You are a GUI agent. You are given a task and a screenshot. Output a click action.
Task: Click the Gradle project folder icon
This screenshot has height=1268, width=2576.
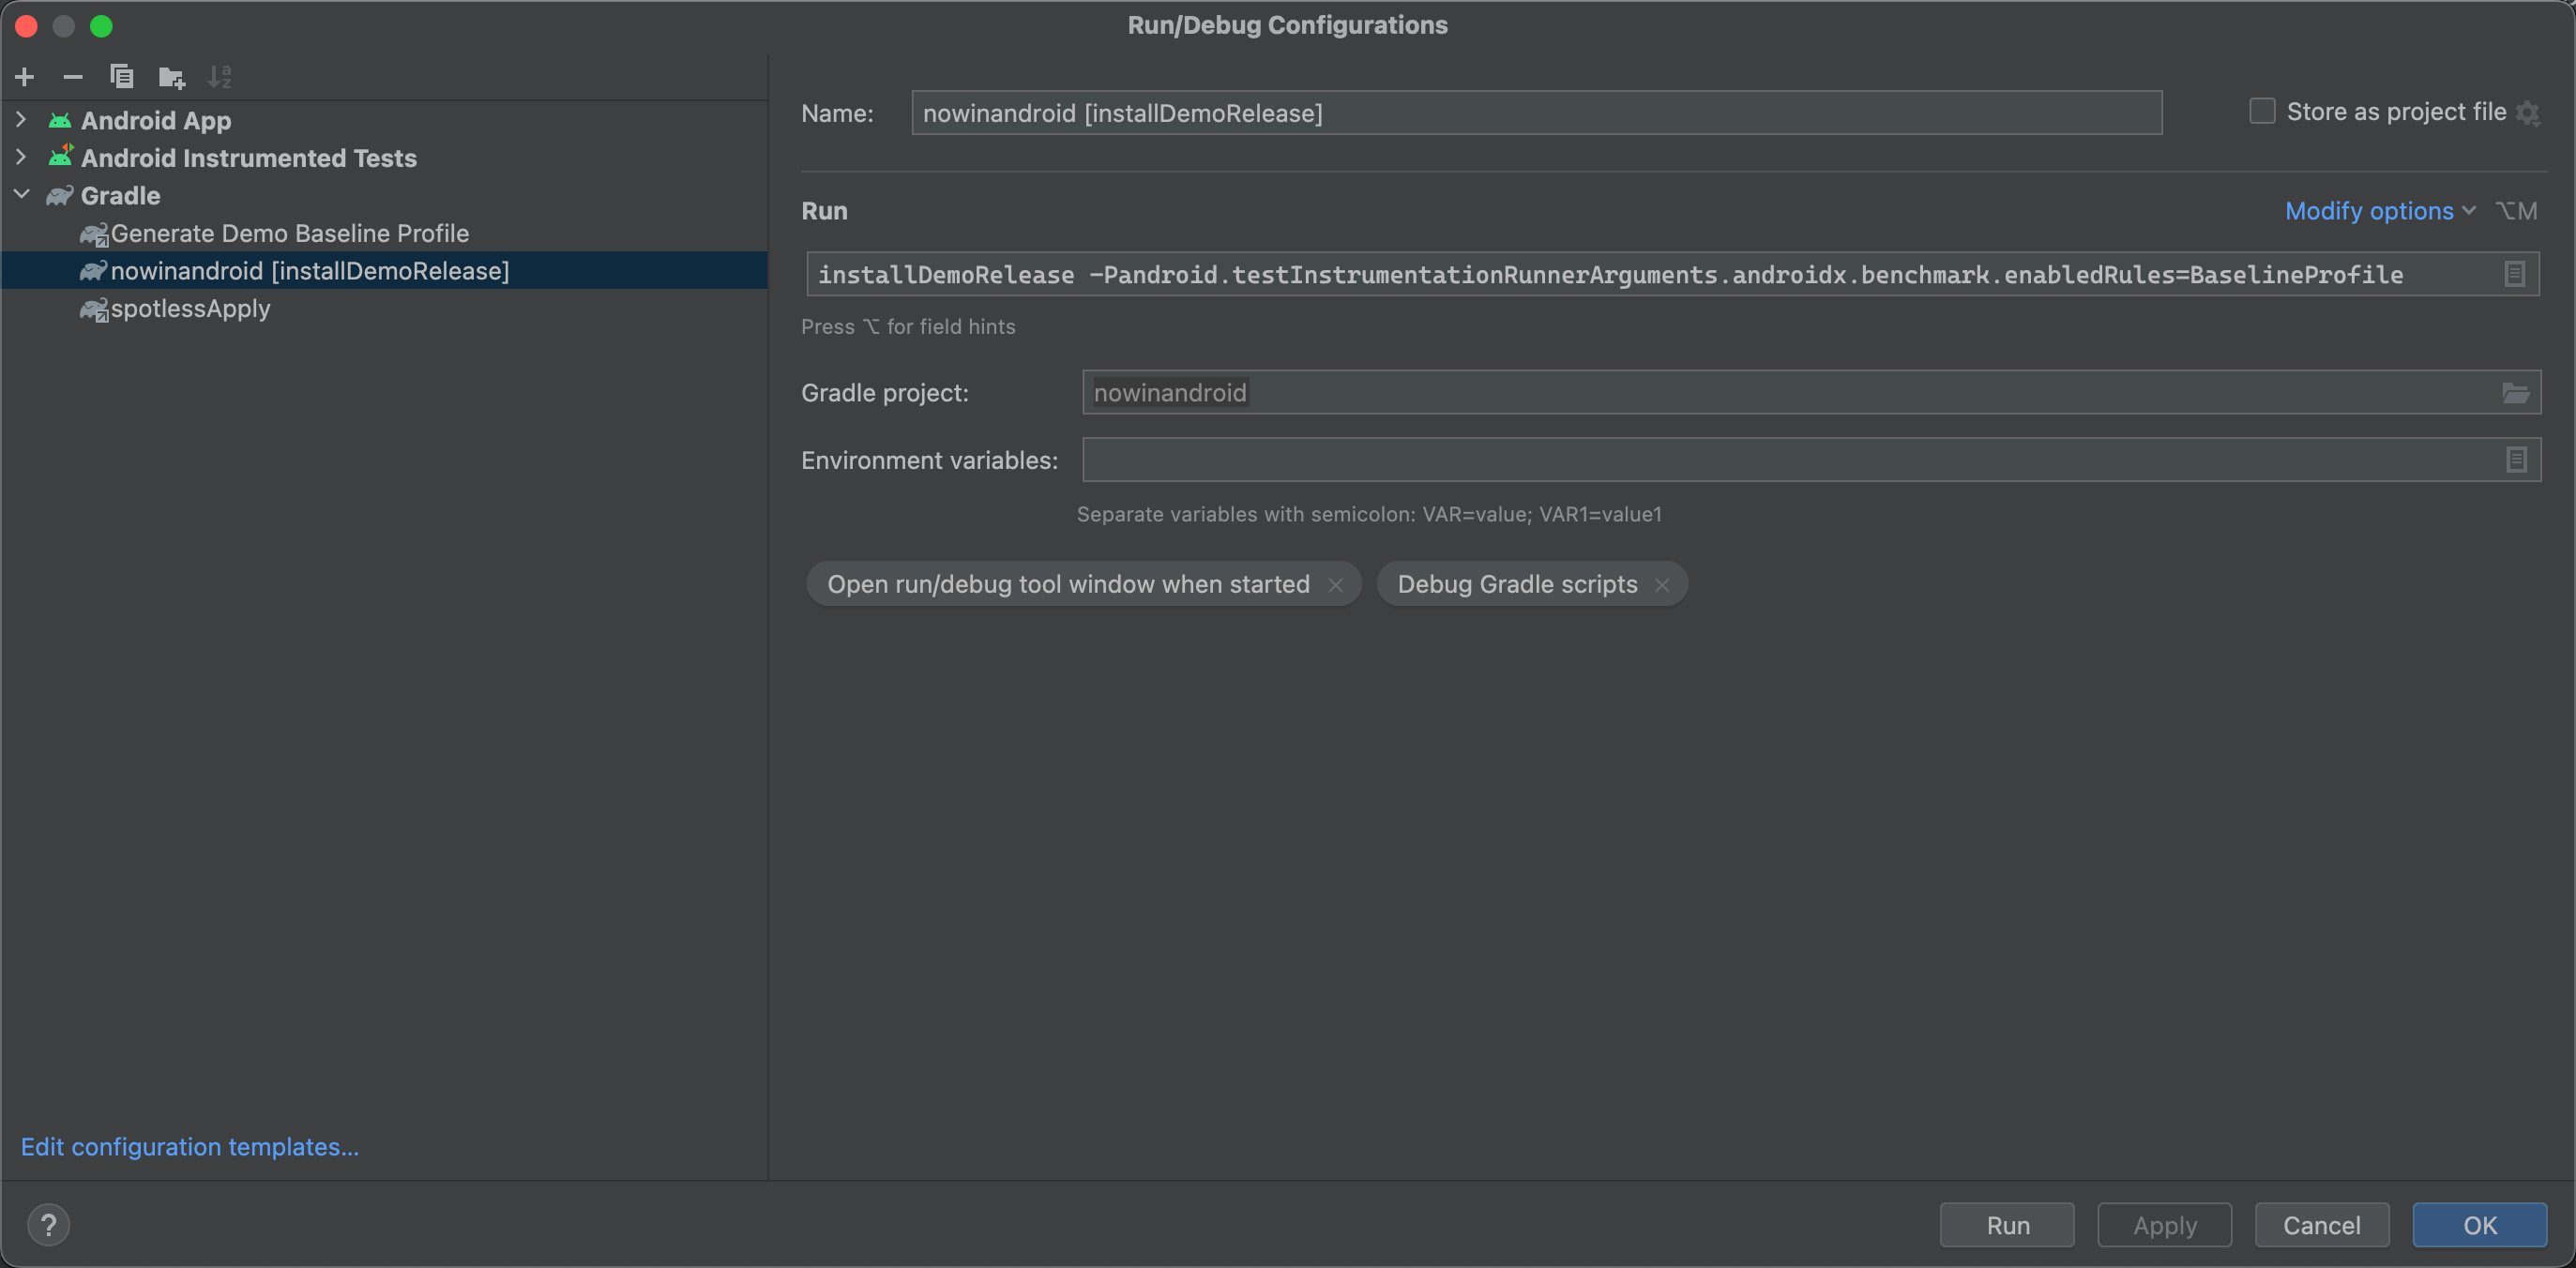click(x=2515, y=393)
